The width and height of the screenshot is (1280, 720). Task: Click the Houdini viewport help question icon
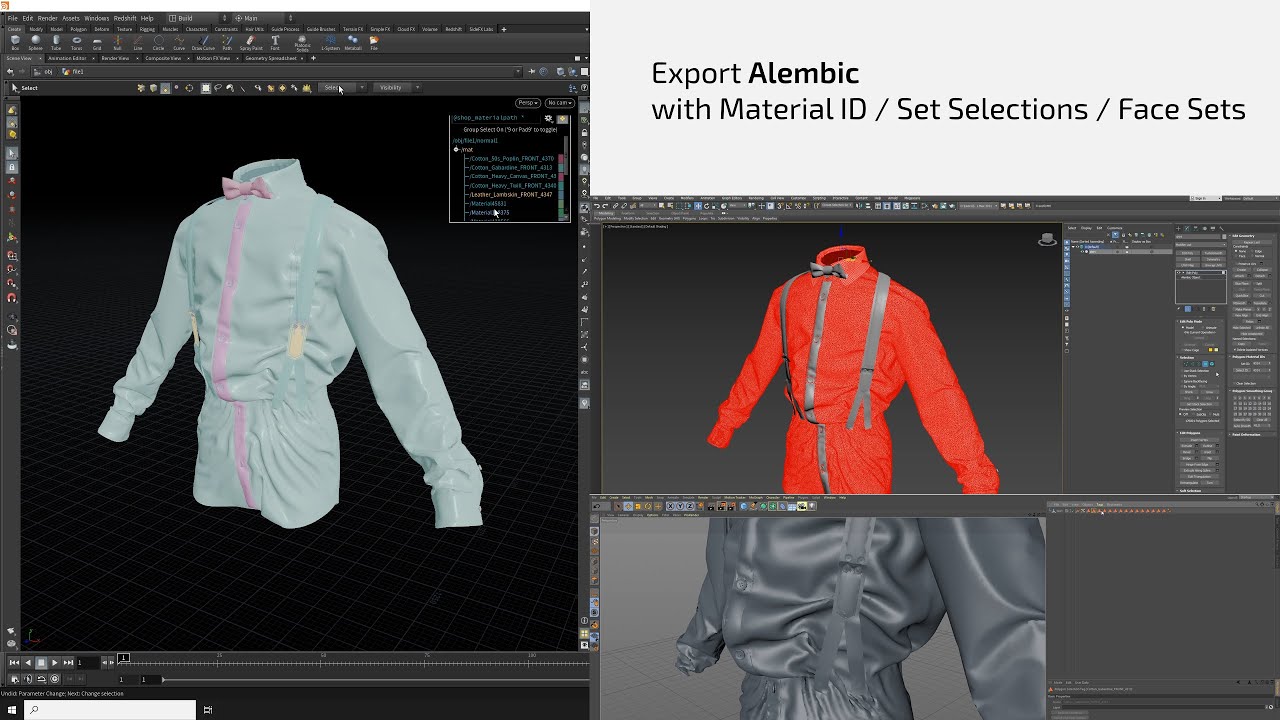(584, 87)
